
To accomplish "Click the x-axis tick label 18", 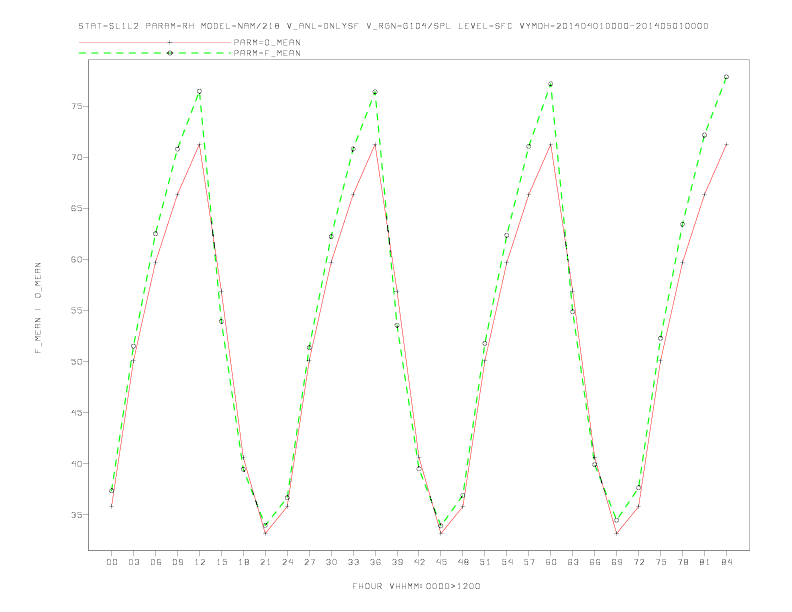I will (x=243, y=562).
